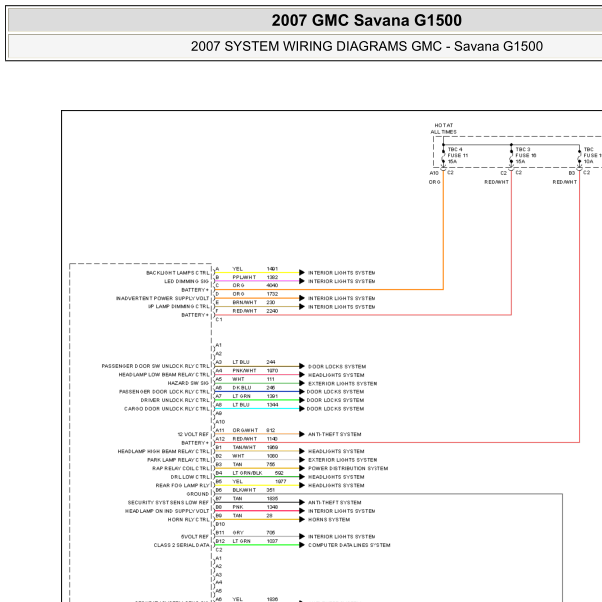Click 'HAZARD SW SIG' label

pyautogui.click(x=188, y=383)
